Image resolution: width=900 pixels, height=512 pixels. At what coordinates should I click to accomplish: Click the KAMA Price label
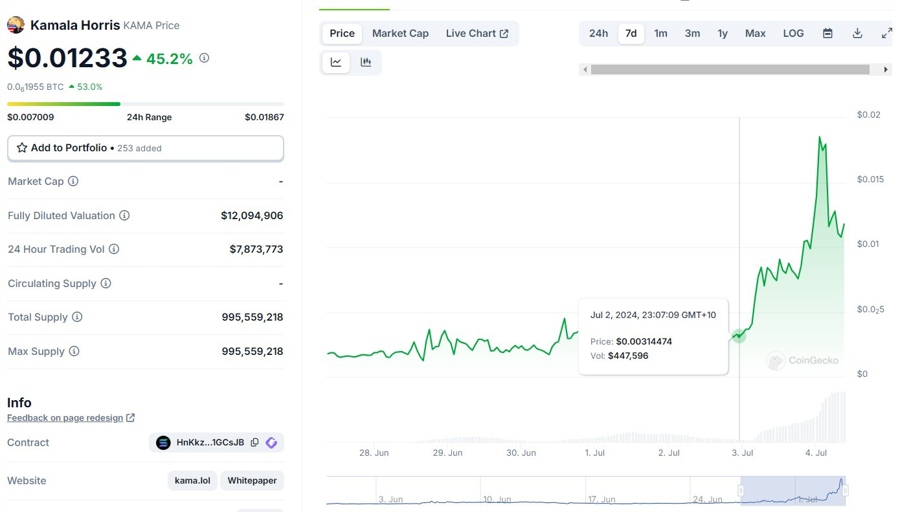(152, 25)
